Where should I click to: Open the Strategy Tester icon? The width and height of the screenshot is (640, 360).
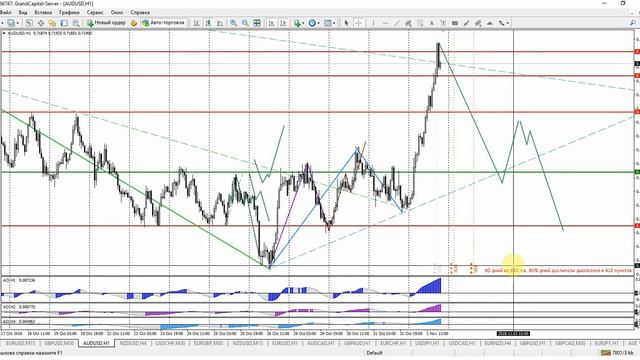(x=76, y=23)
